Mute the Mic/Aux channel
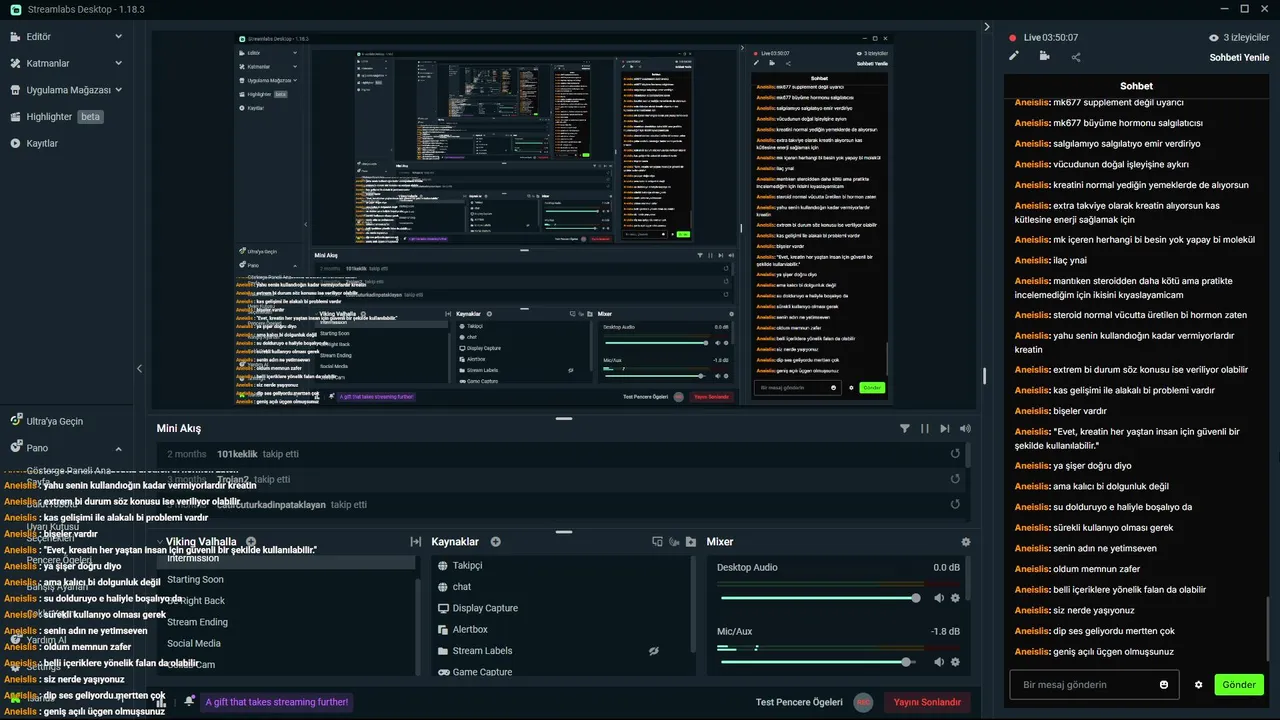Screen dimensions: 1280x720 (x=939, y=662)
